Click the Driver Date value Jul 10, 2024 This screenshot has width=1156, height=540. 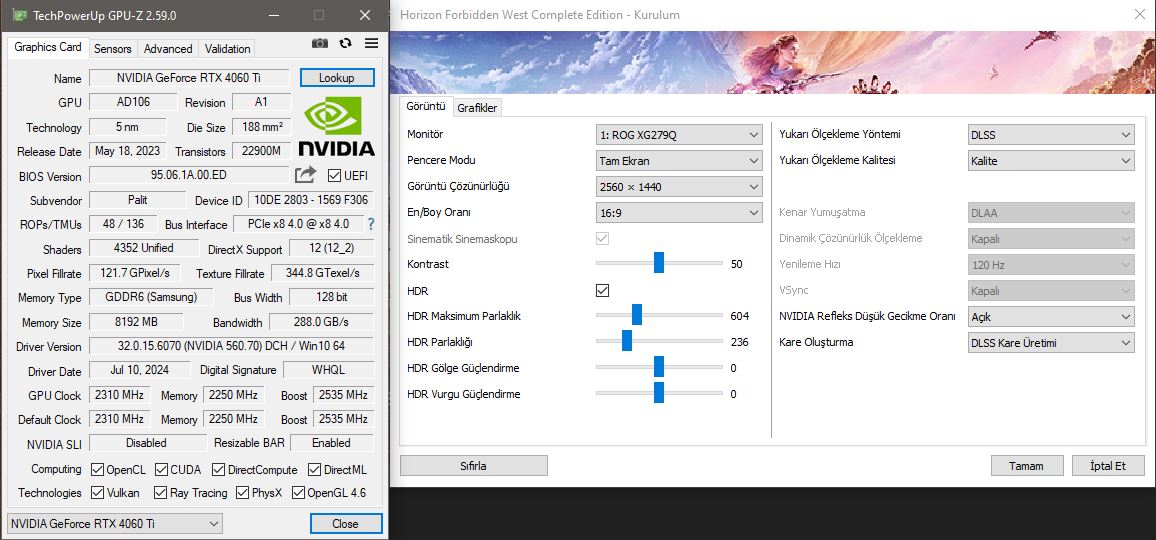pyautogui.click(x=141, y=370)
